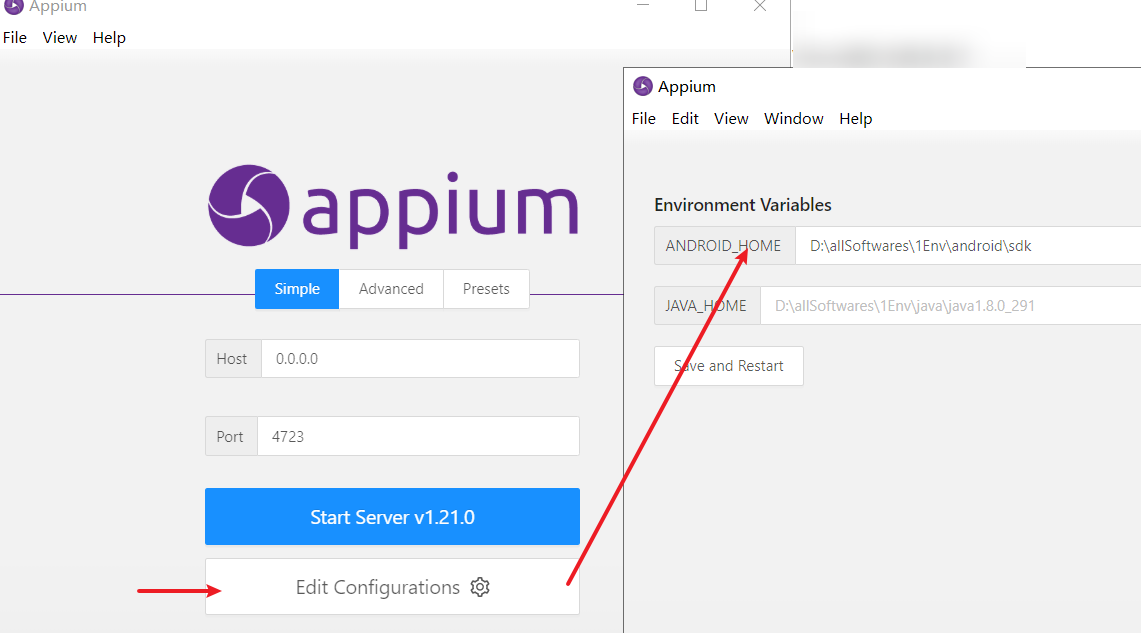
Task: Switch to the Presets tab
Action: (486, 289)
